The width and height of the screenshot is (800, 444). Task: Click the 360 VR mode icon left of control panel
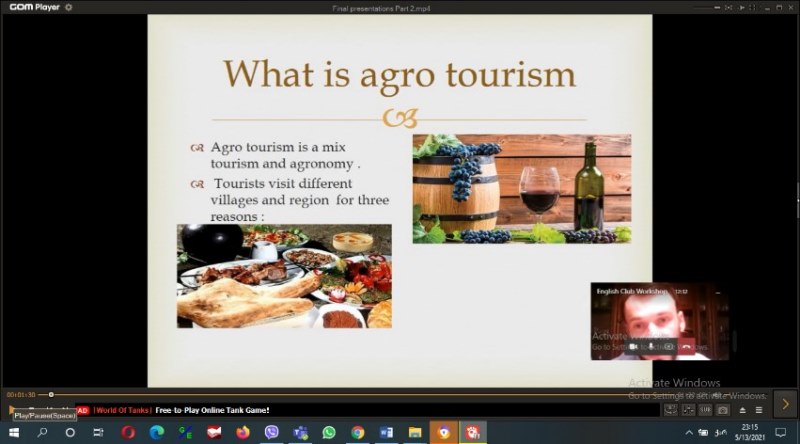670,410
